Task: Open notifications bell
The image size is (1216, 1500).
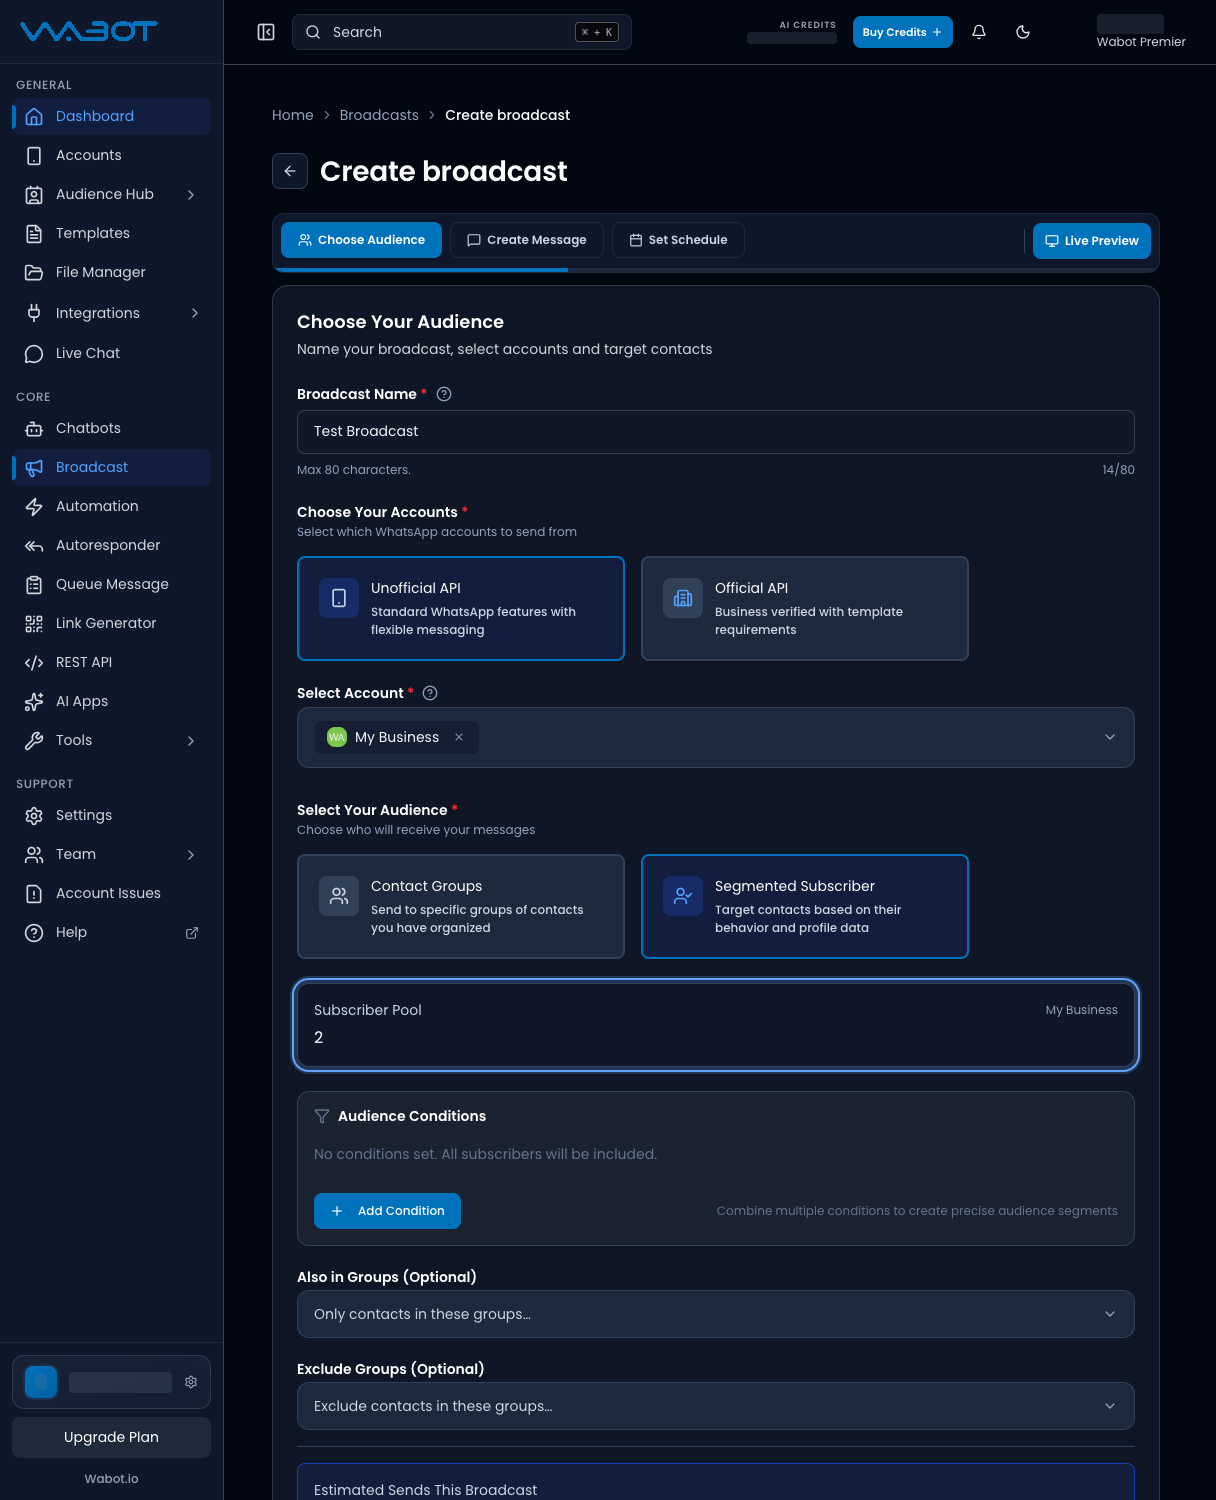Action: 979,32
